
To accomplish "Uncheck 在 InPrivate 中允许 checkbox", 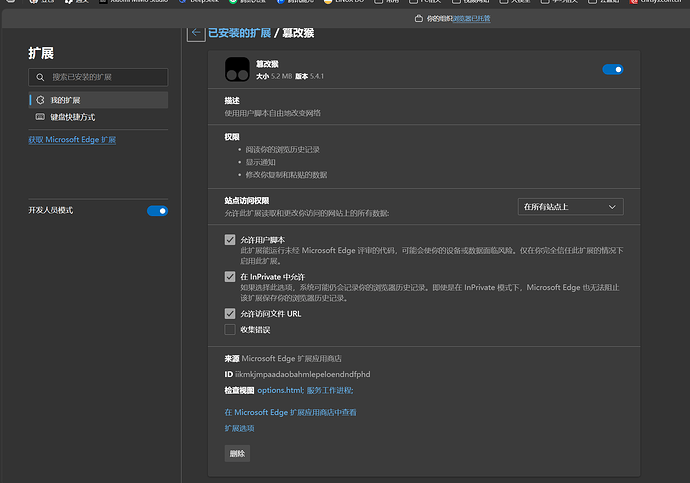I will pyautogui.click(x=230, y=277).
